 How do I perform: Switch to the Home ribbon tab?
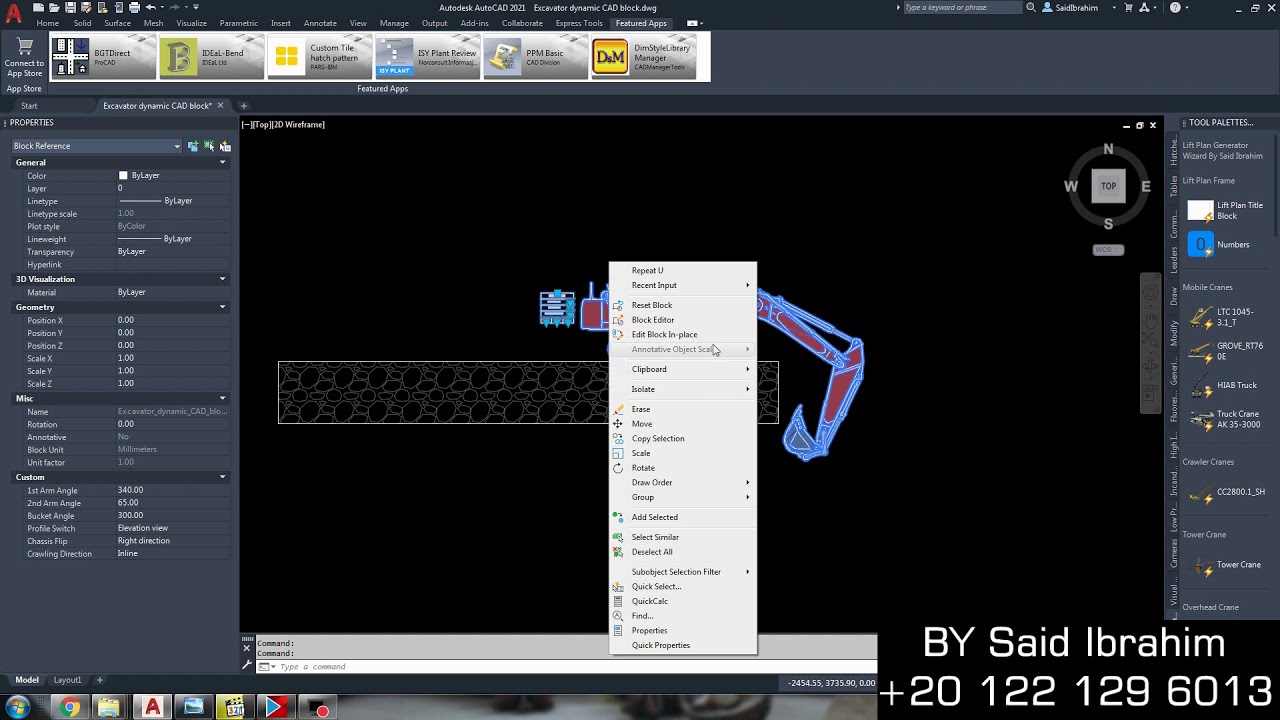coord(47,23)
